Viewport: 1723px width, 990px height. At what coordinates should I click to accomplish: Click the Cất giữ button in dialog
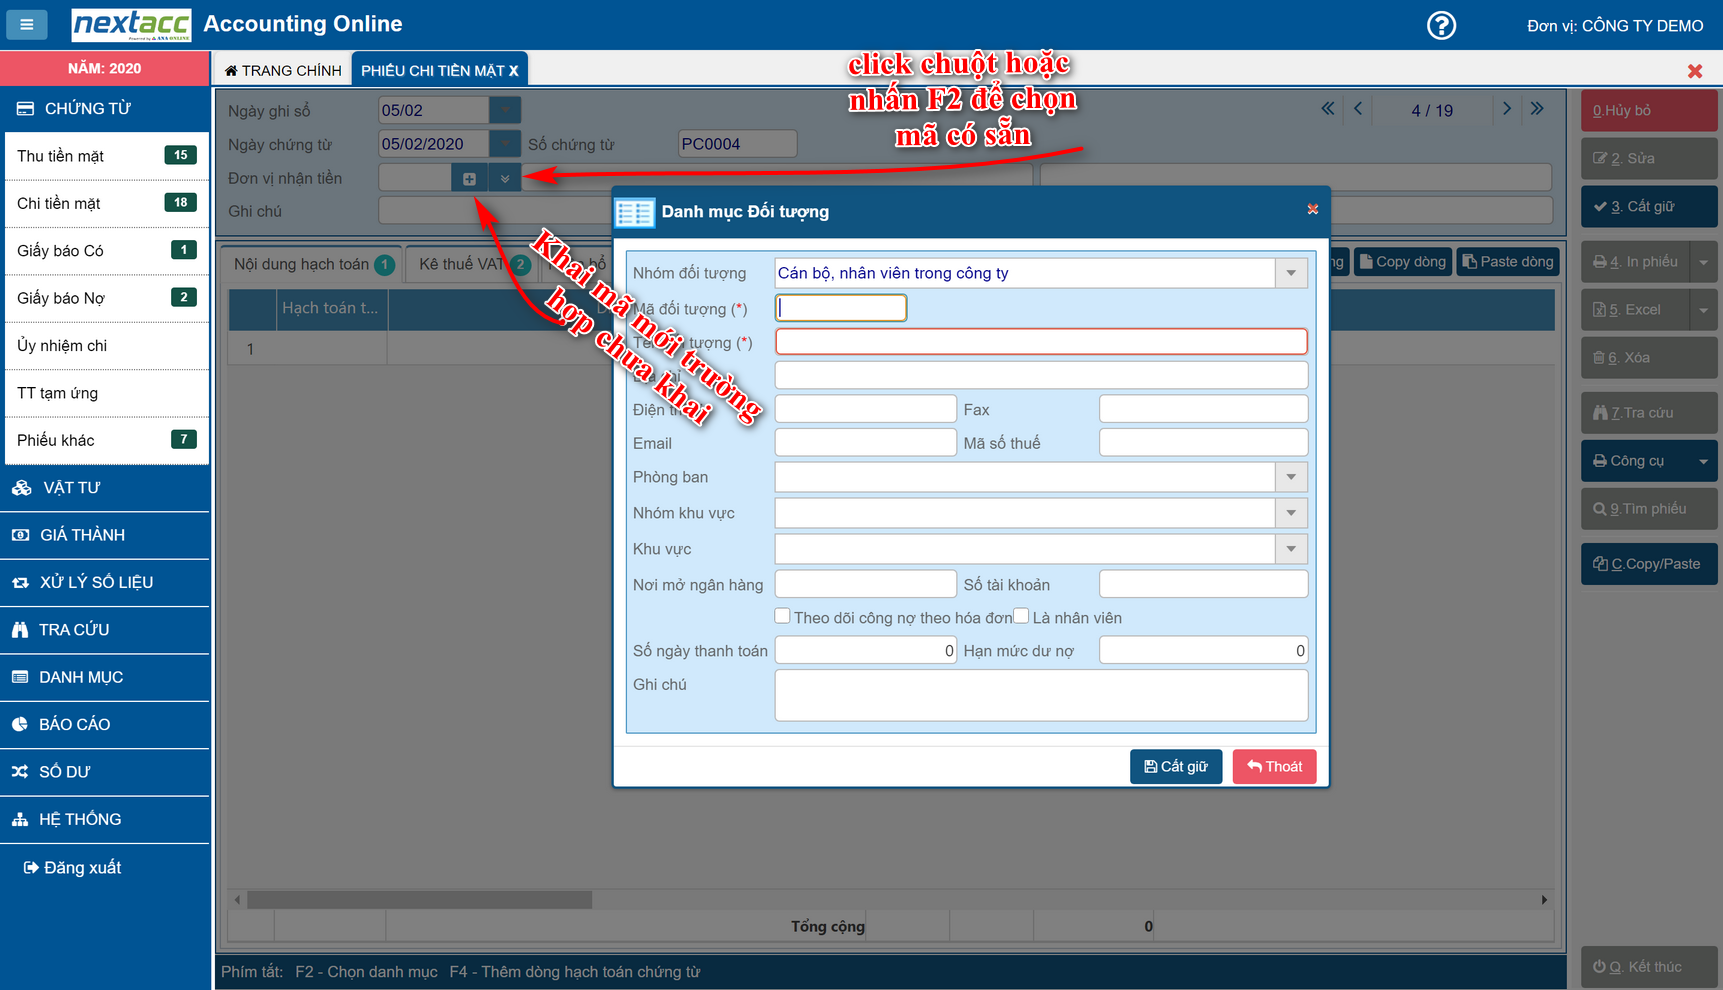point(1175,766)
